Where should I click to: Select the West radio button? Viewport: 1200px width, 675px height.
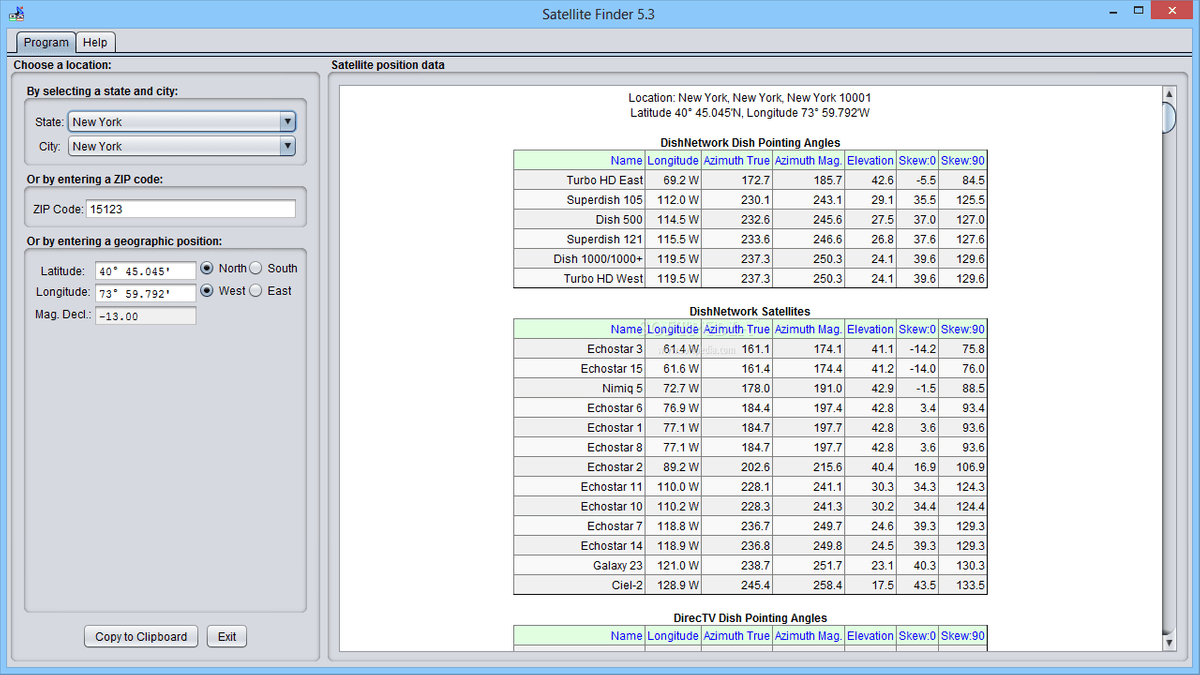coord(209,290)
